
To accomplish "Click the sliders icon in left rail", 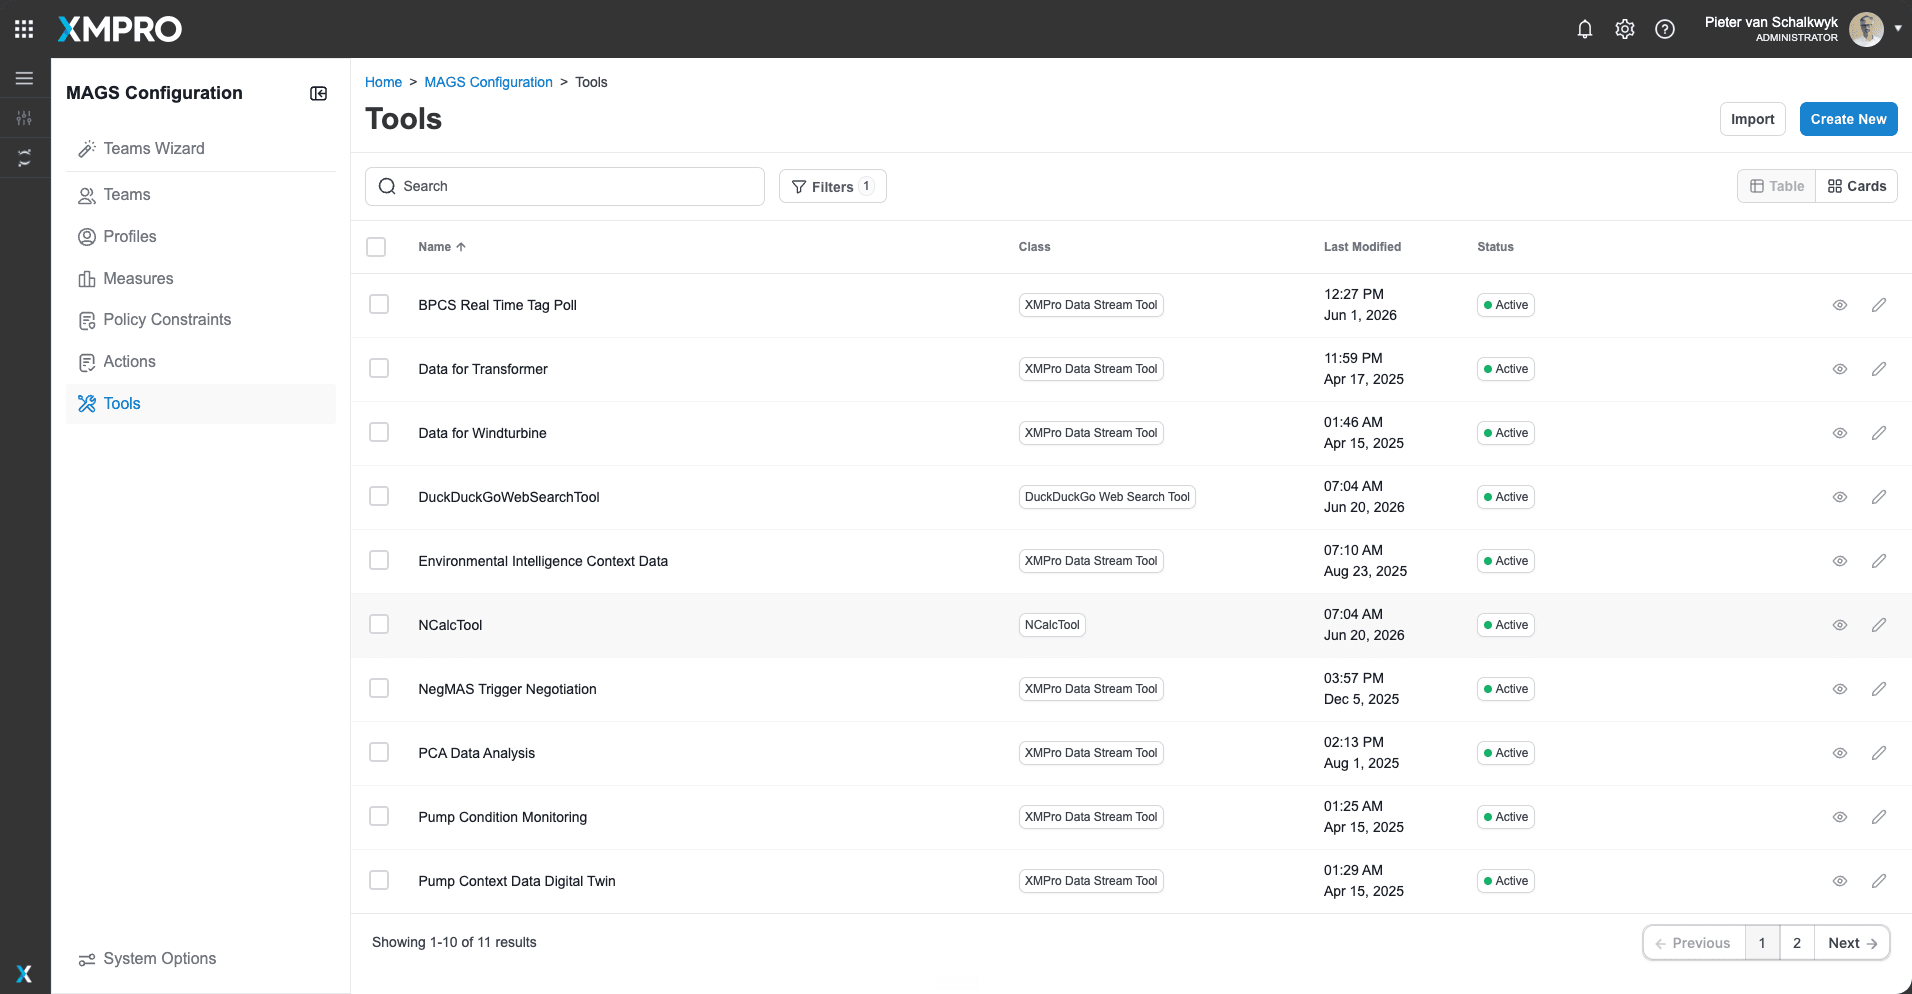I will 25,118.
